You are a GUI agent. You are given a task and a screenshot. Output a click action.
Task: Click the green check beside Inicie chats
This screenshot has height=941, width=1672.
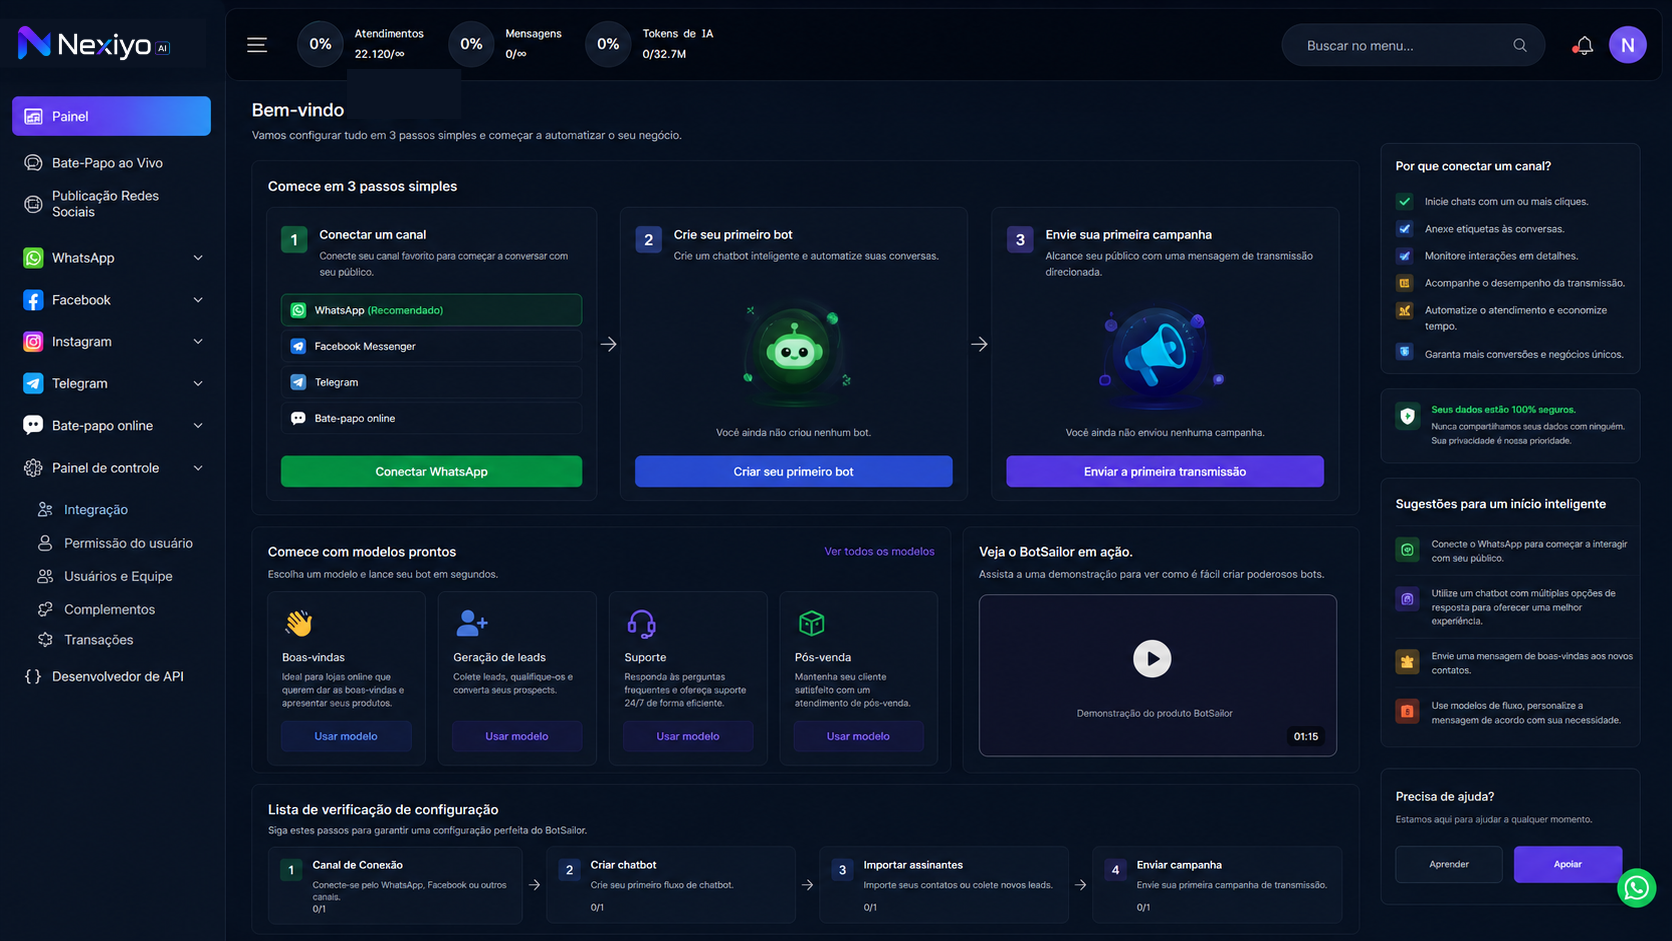click(1404, 201)
